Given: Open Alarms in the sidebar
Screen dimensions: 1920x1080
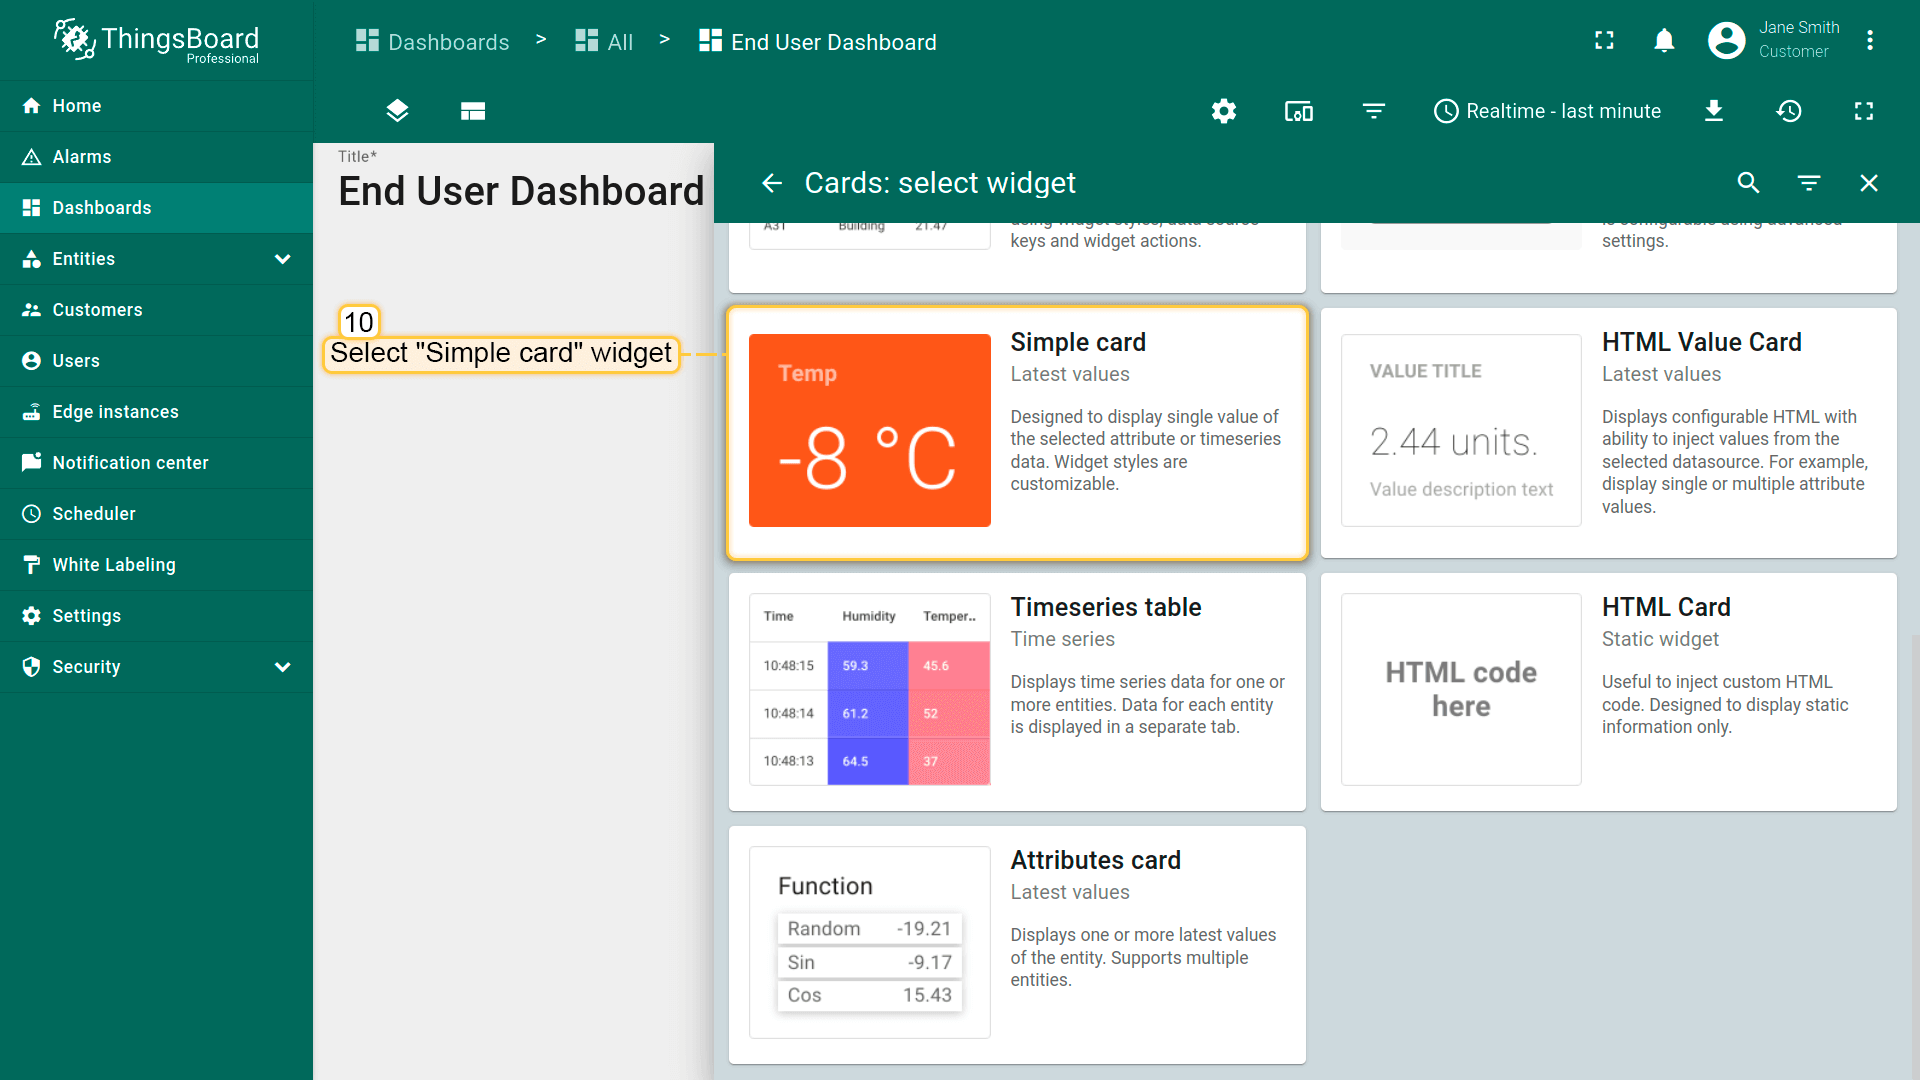Looking at the screenshot, I should pyautogui.click(x=82, y=157).
